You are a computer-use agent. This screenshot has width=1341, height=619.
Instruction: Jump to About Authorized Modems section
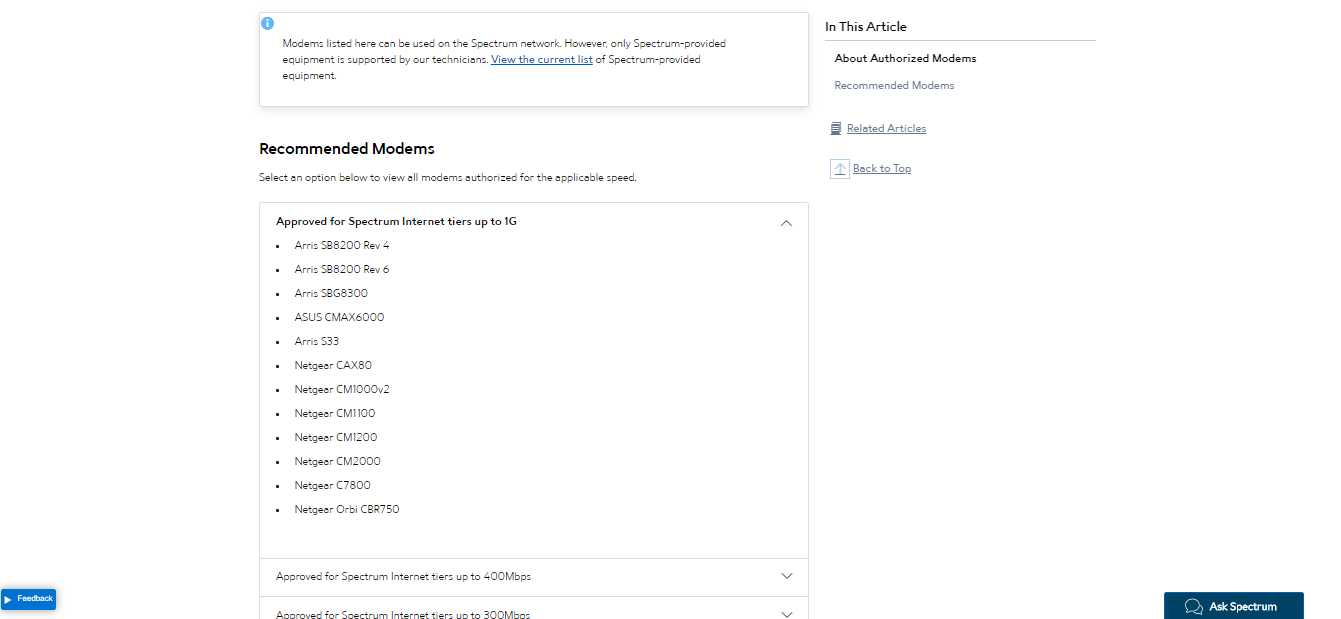905,58
